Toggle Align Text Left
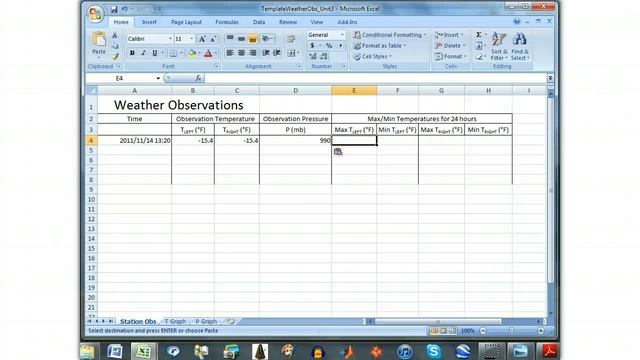This screenshot has height=360, width=640. point(230,53)
